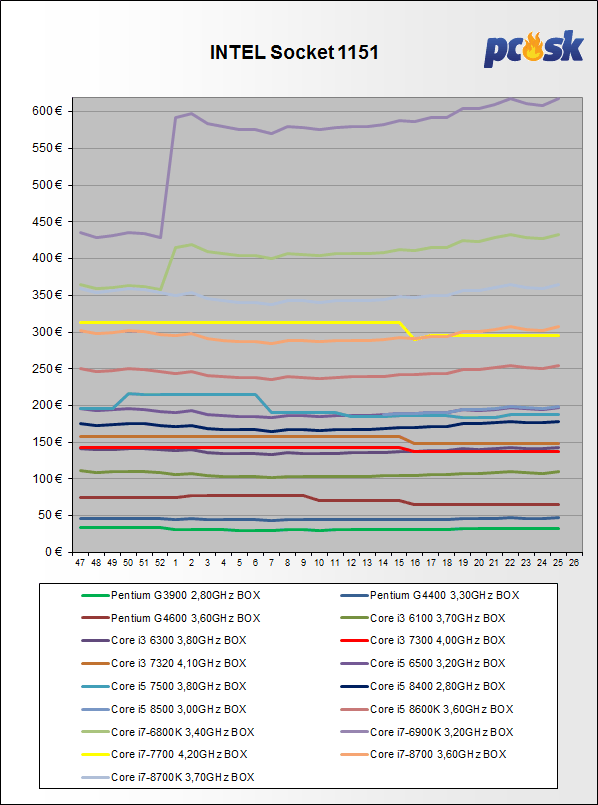This screenshot has width=598, height=805.
Task: Click week 26 on the x-axis
Action: click(574, 563)
